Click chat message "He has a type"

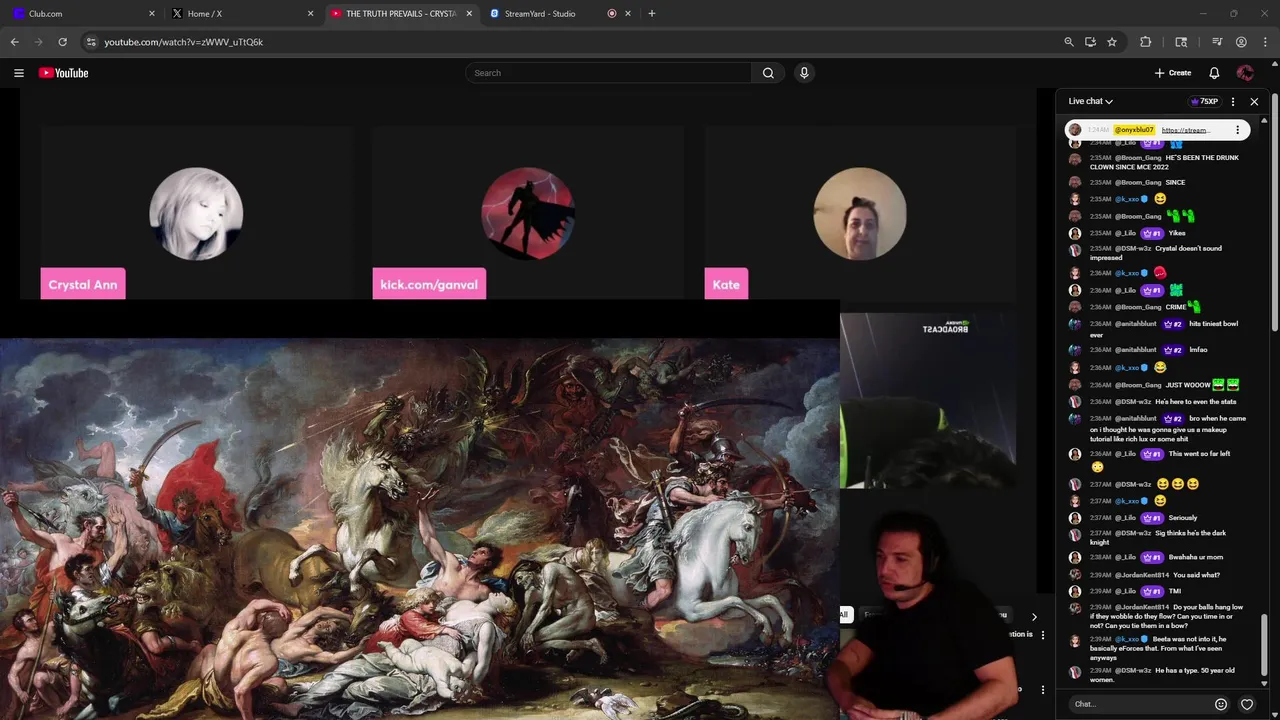pos(1162,675)
